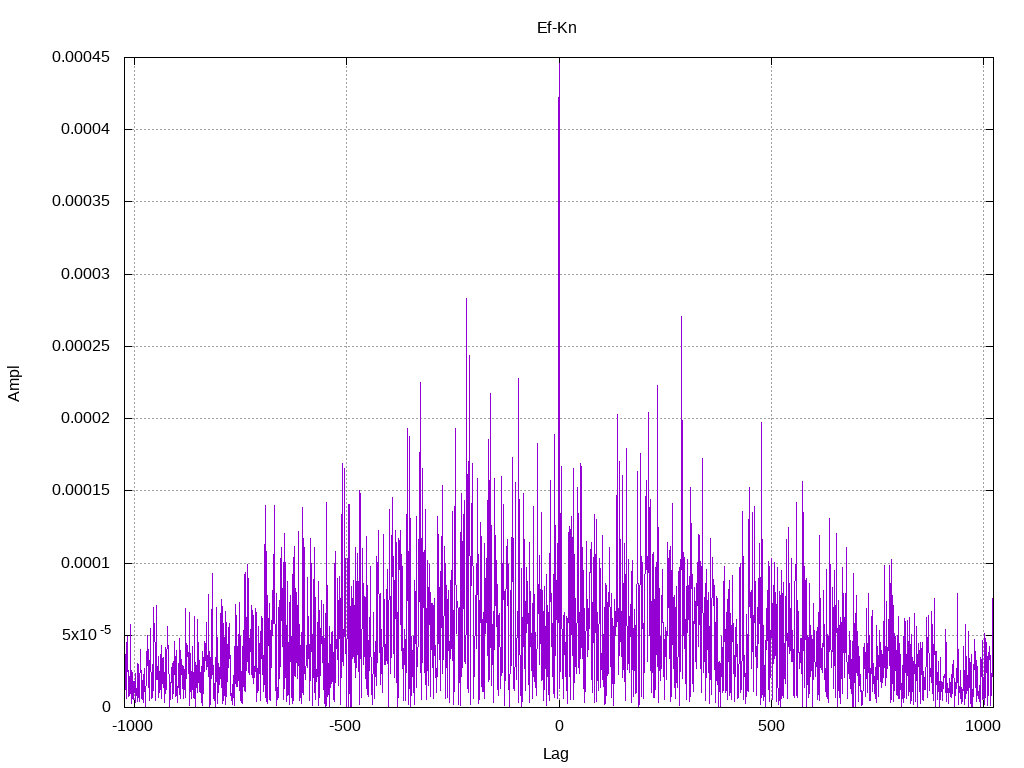This screenshot has width=1024, height=768.
Task: Select the y-axis label 'Ampl'
Action: [14, 383]
